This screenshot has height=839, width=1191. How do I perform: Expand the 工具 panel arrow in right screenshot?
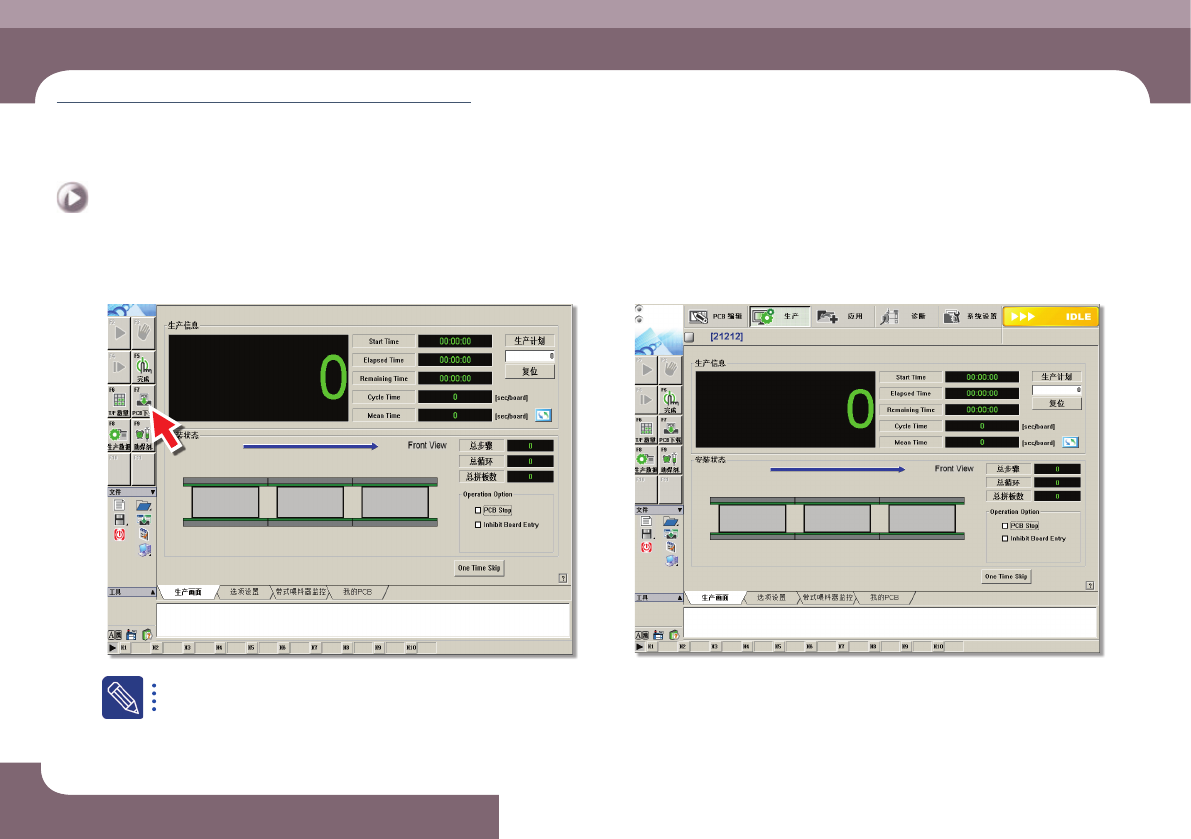(680, 598)
